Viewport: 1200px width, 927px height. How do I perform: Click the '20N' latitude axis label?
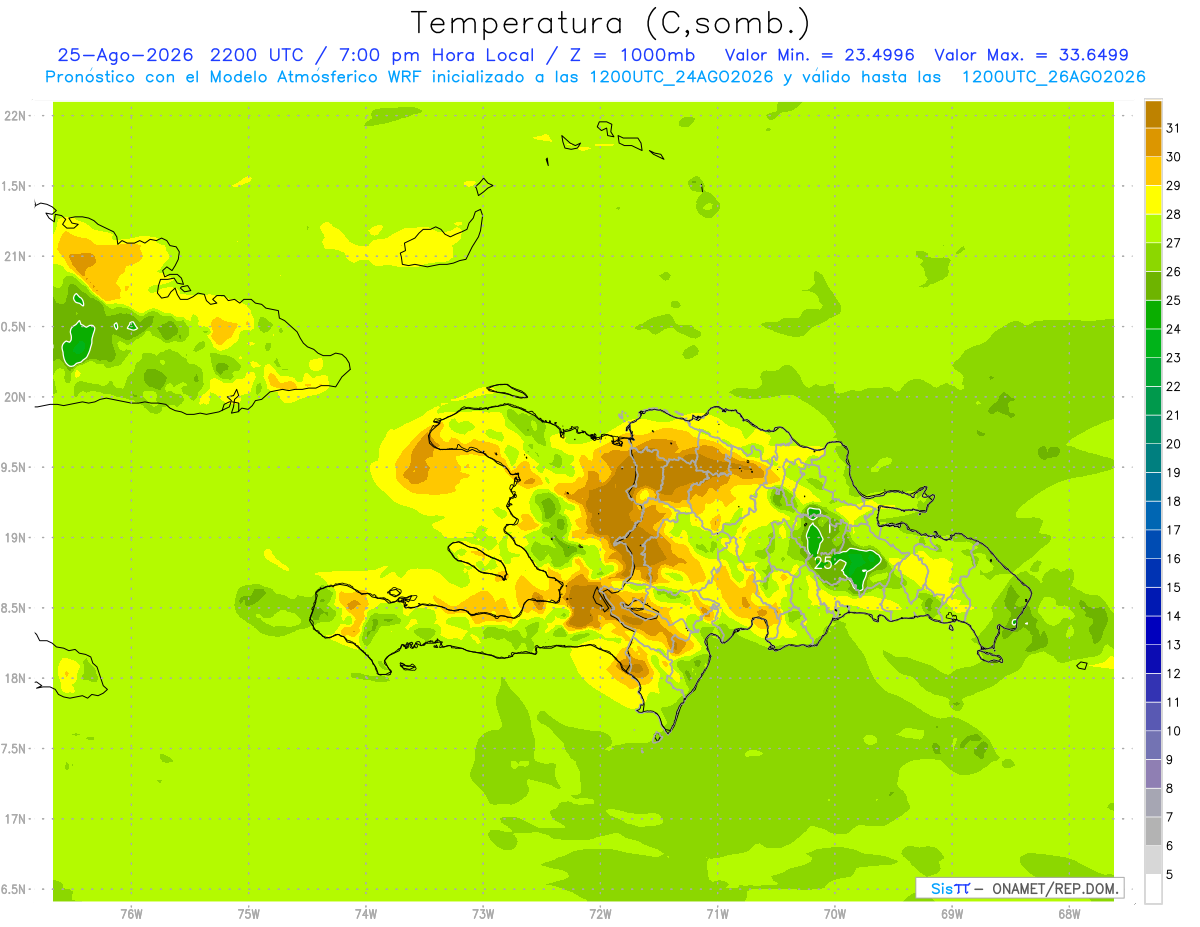pyautogui.click(x=17, y=397)
